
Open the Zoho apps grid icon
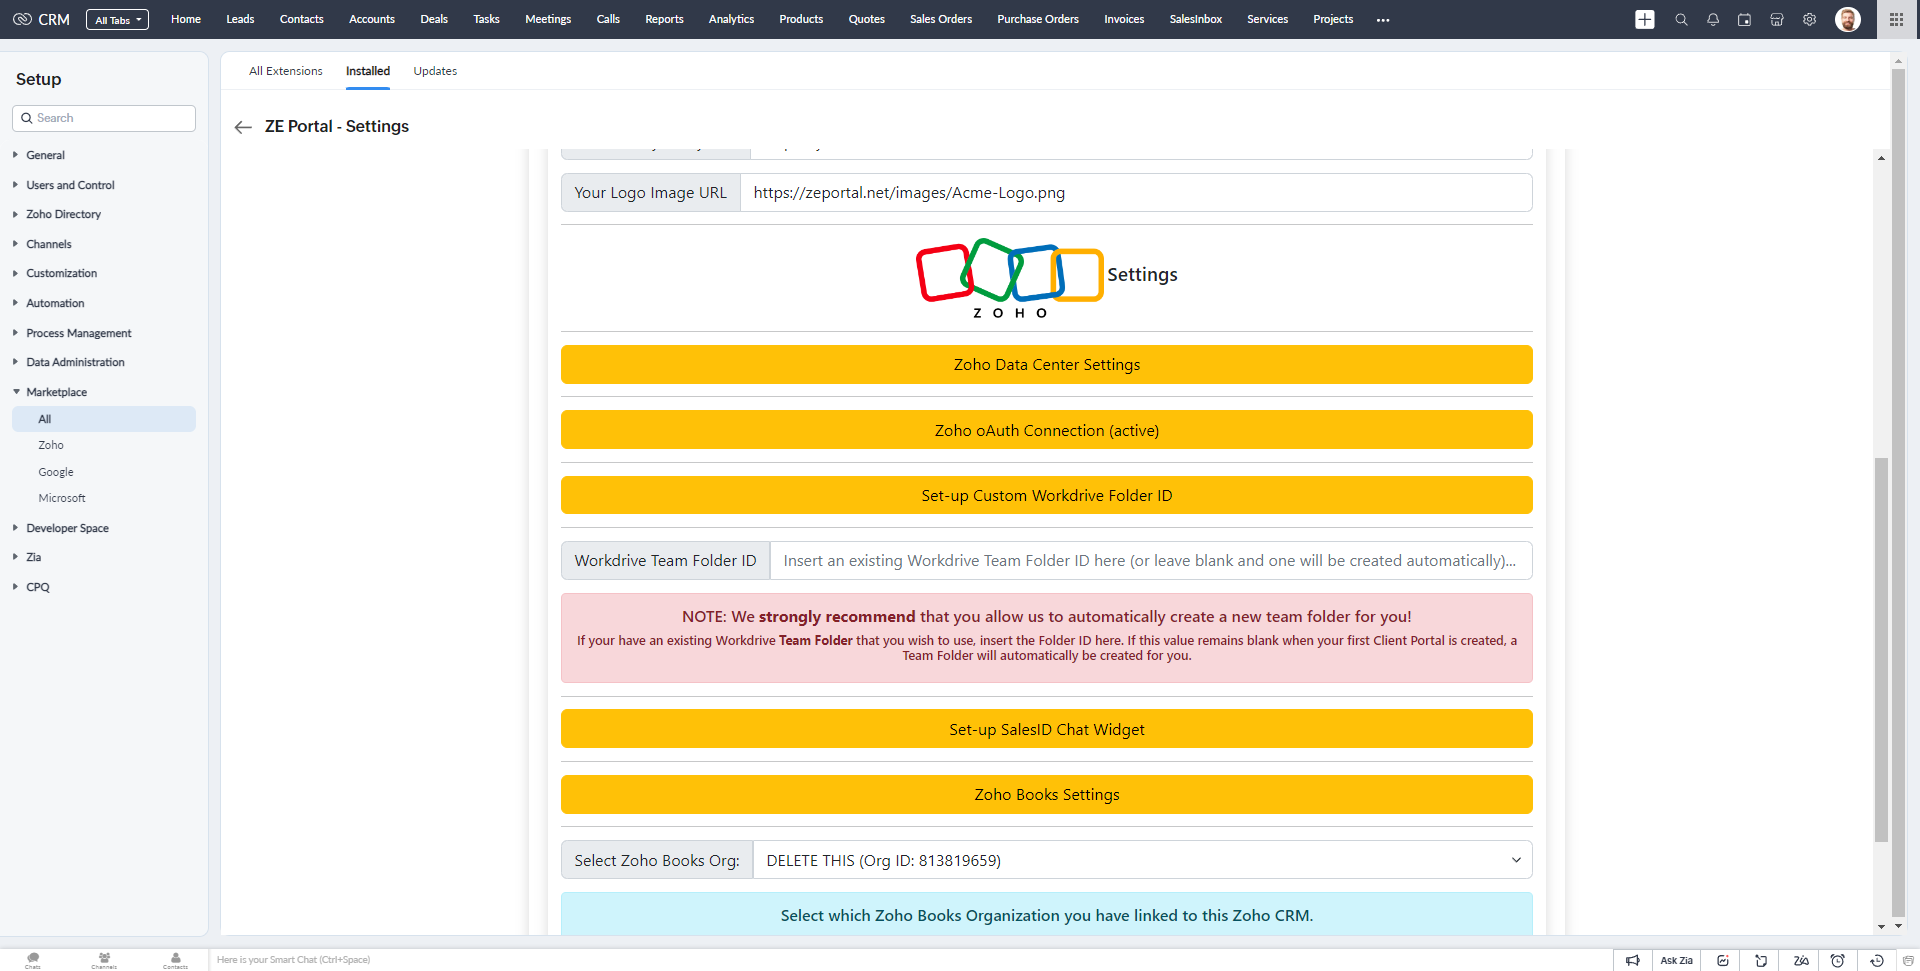pos(1896,20)
